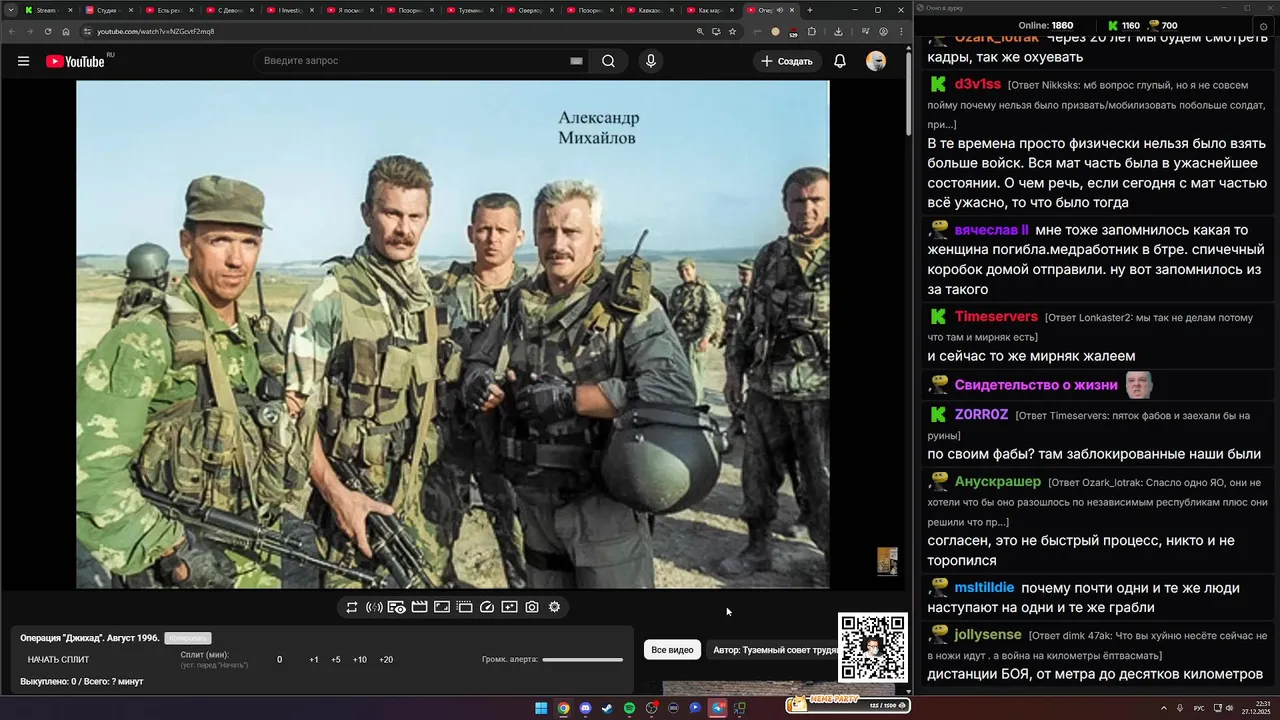Click username 'd3v1ss' in chat

tap(978, 84)
